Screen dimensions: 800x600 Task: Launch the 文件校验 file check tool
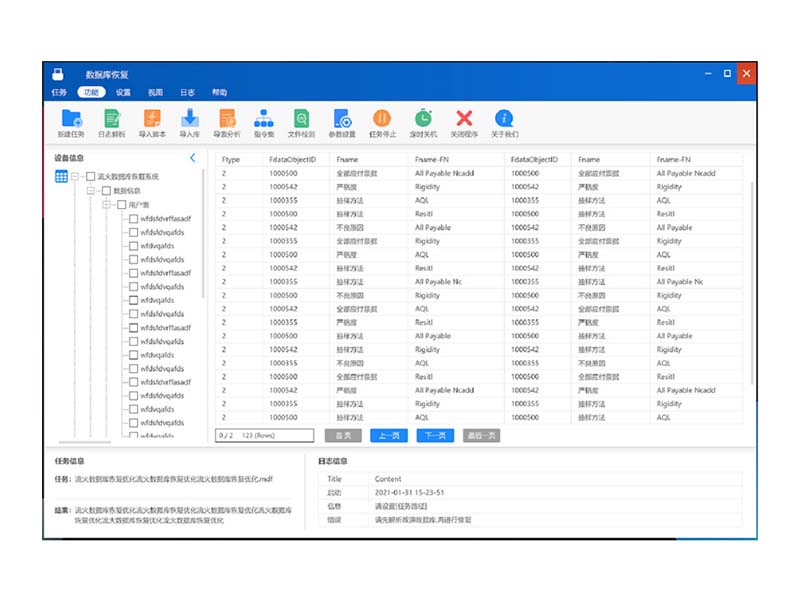pyautogui.click(x=301, y=119)
